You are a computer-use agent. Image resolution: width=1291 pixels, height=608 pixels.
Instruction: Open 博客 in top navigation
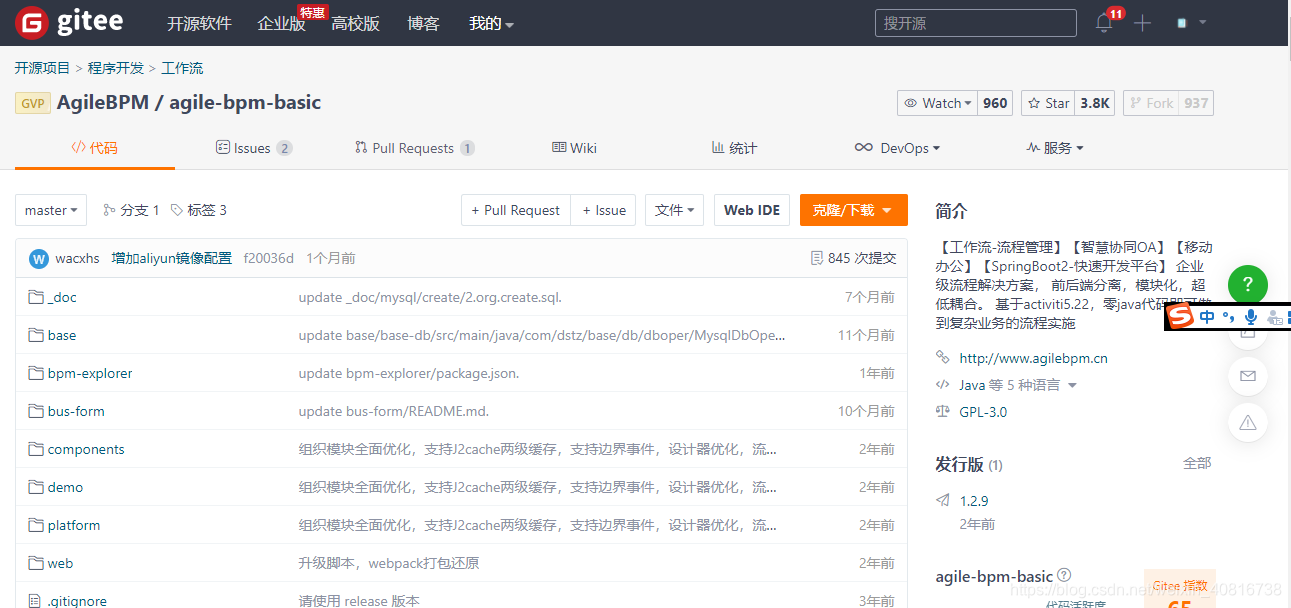click(x=424, y=23)
